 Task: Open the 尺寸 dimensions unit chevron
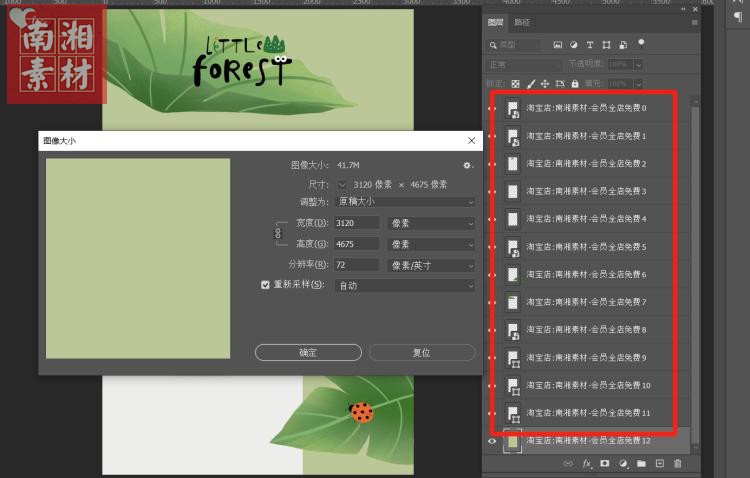342,185
